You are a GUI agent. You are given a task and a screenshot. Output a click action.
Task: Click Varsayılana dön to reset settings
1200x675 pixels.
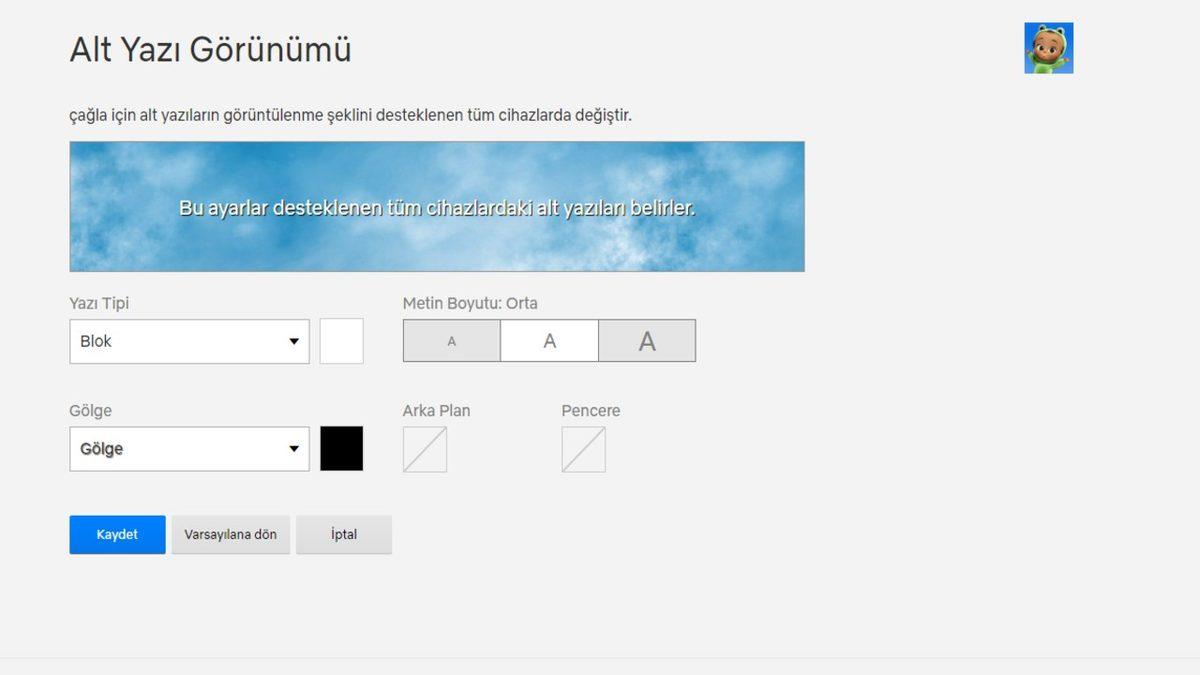point(230,534)
